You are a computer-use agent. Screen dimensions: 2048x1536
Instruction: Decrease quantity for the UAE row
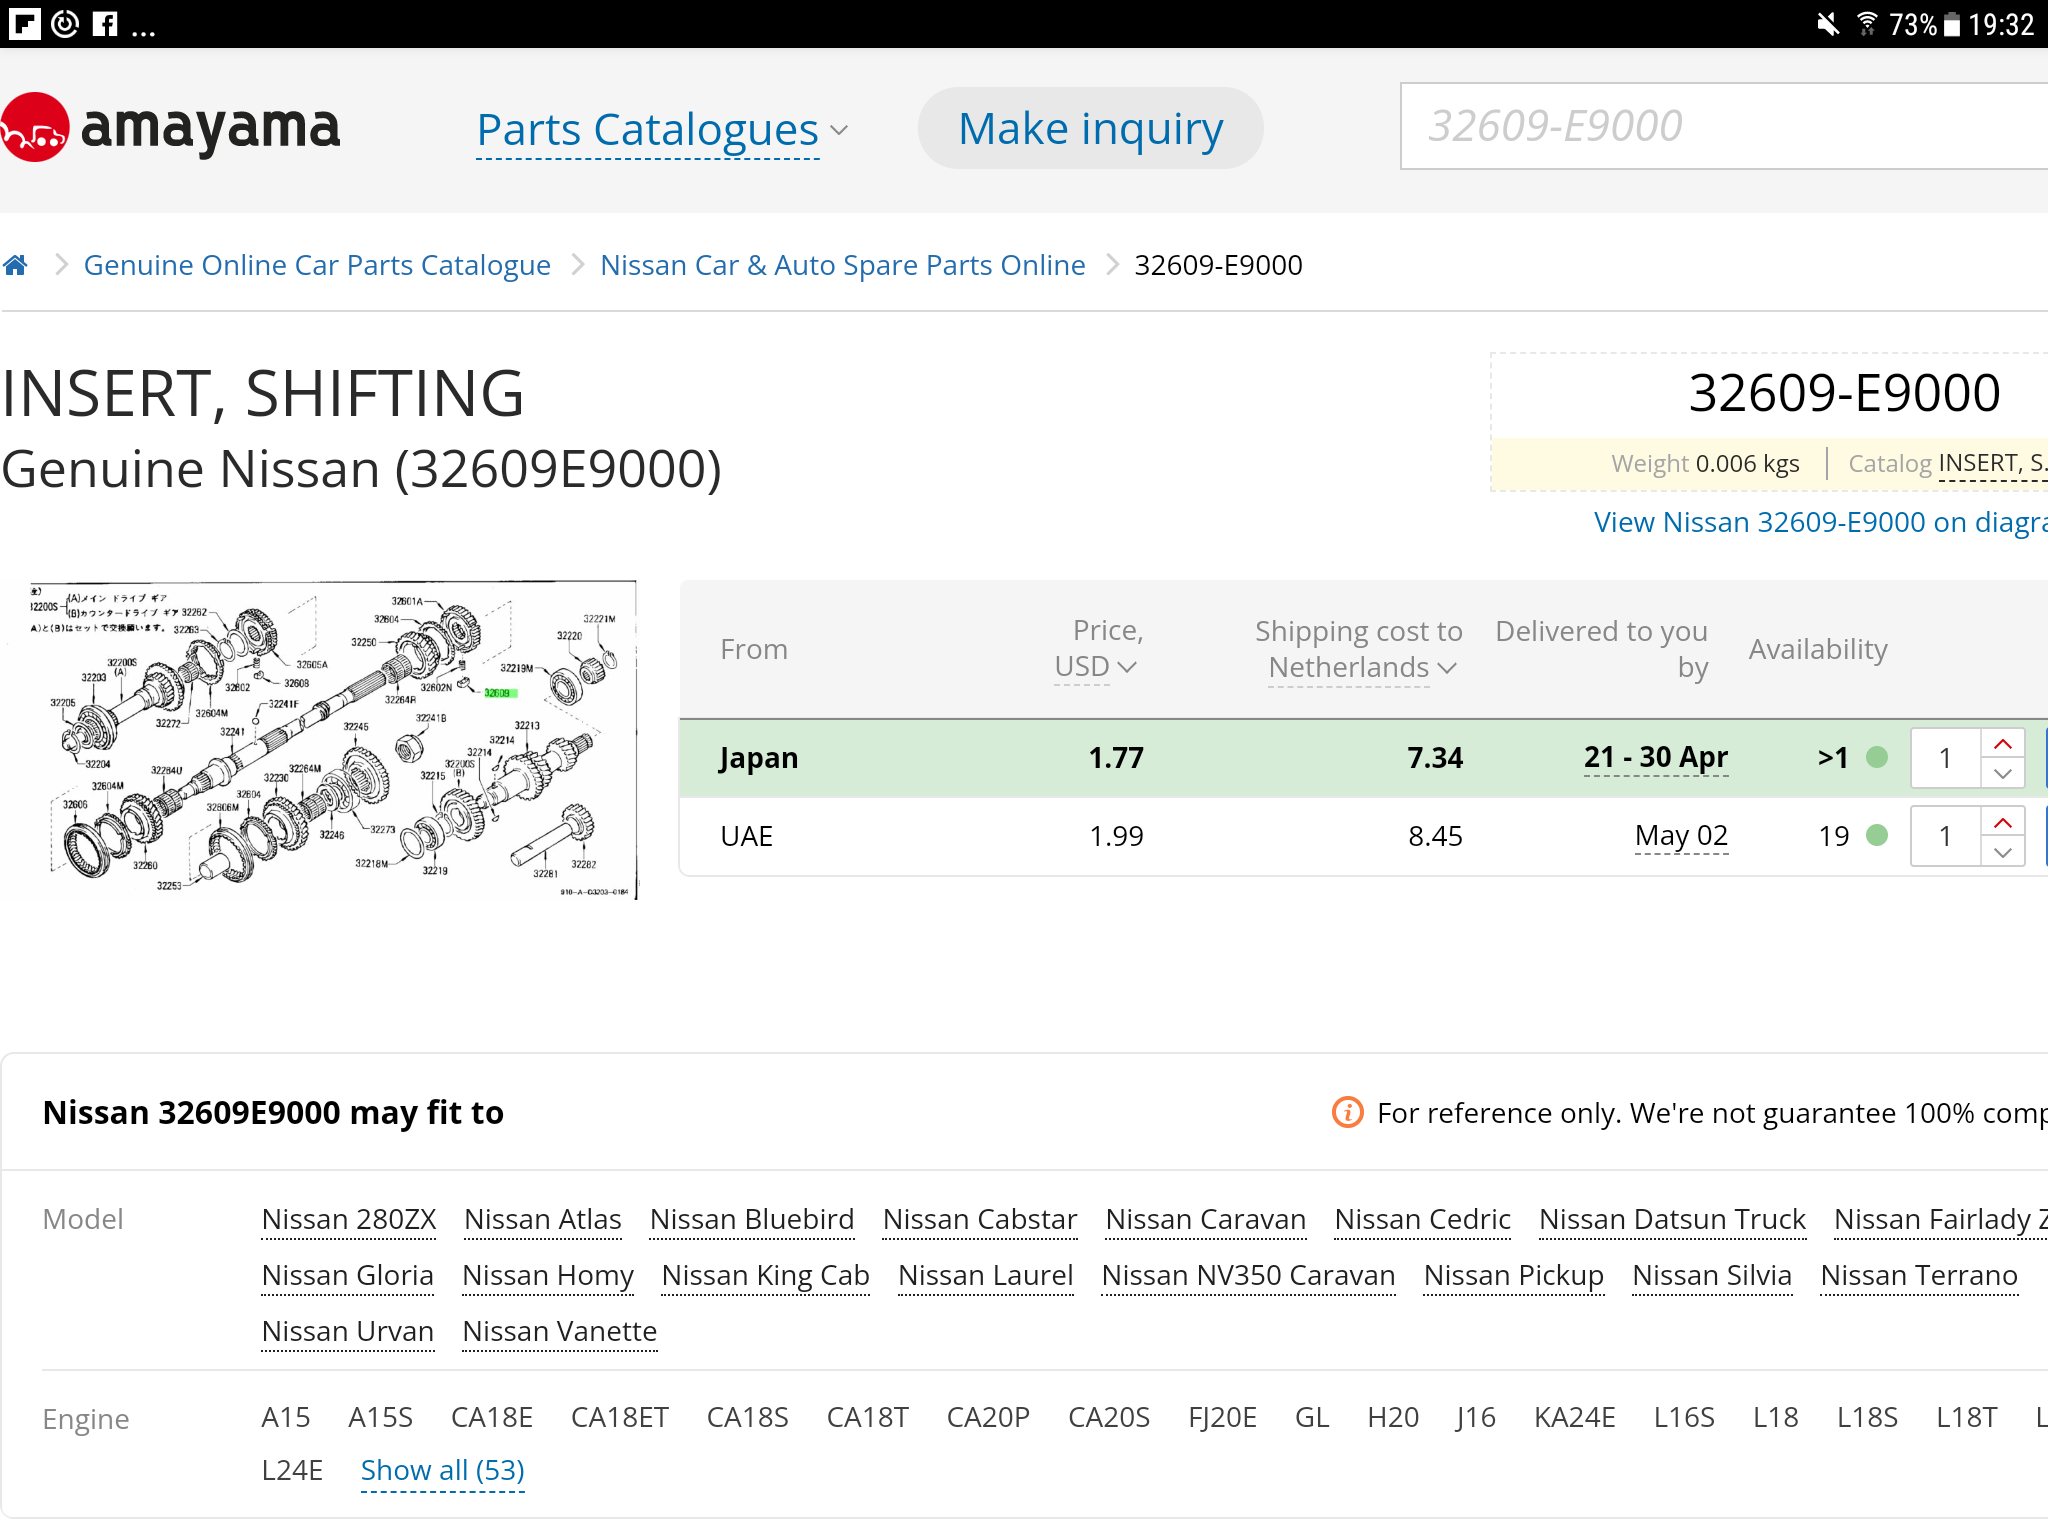click(x=2002, y=852)
